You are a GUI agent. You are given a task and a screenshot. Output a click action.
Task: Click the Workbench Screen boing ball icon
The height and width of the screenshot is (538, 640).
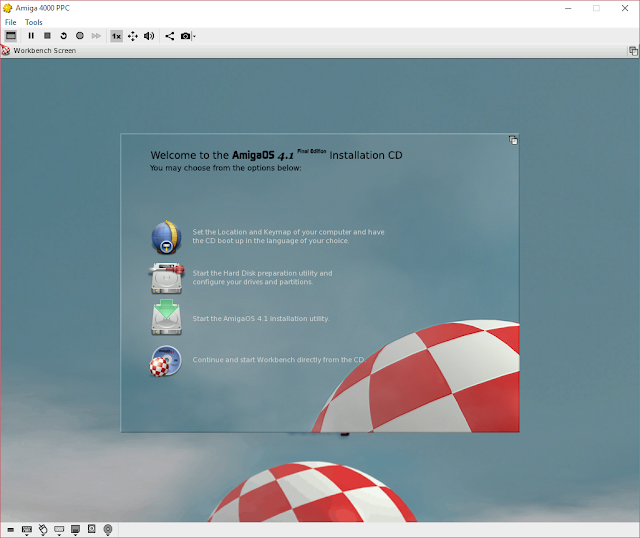pos(6,51)
